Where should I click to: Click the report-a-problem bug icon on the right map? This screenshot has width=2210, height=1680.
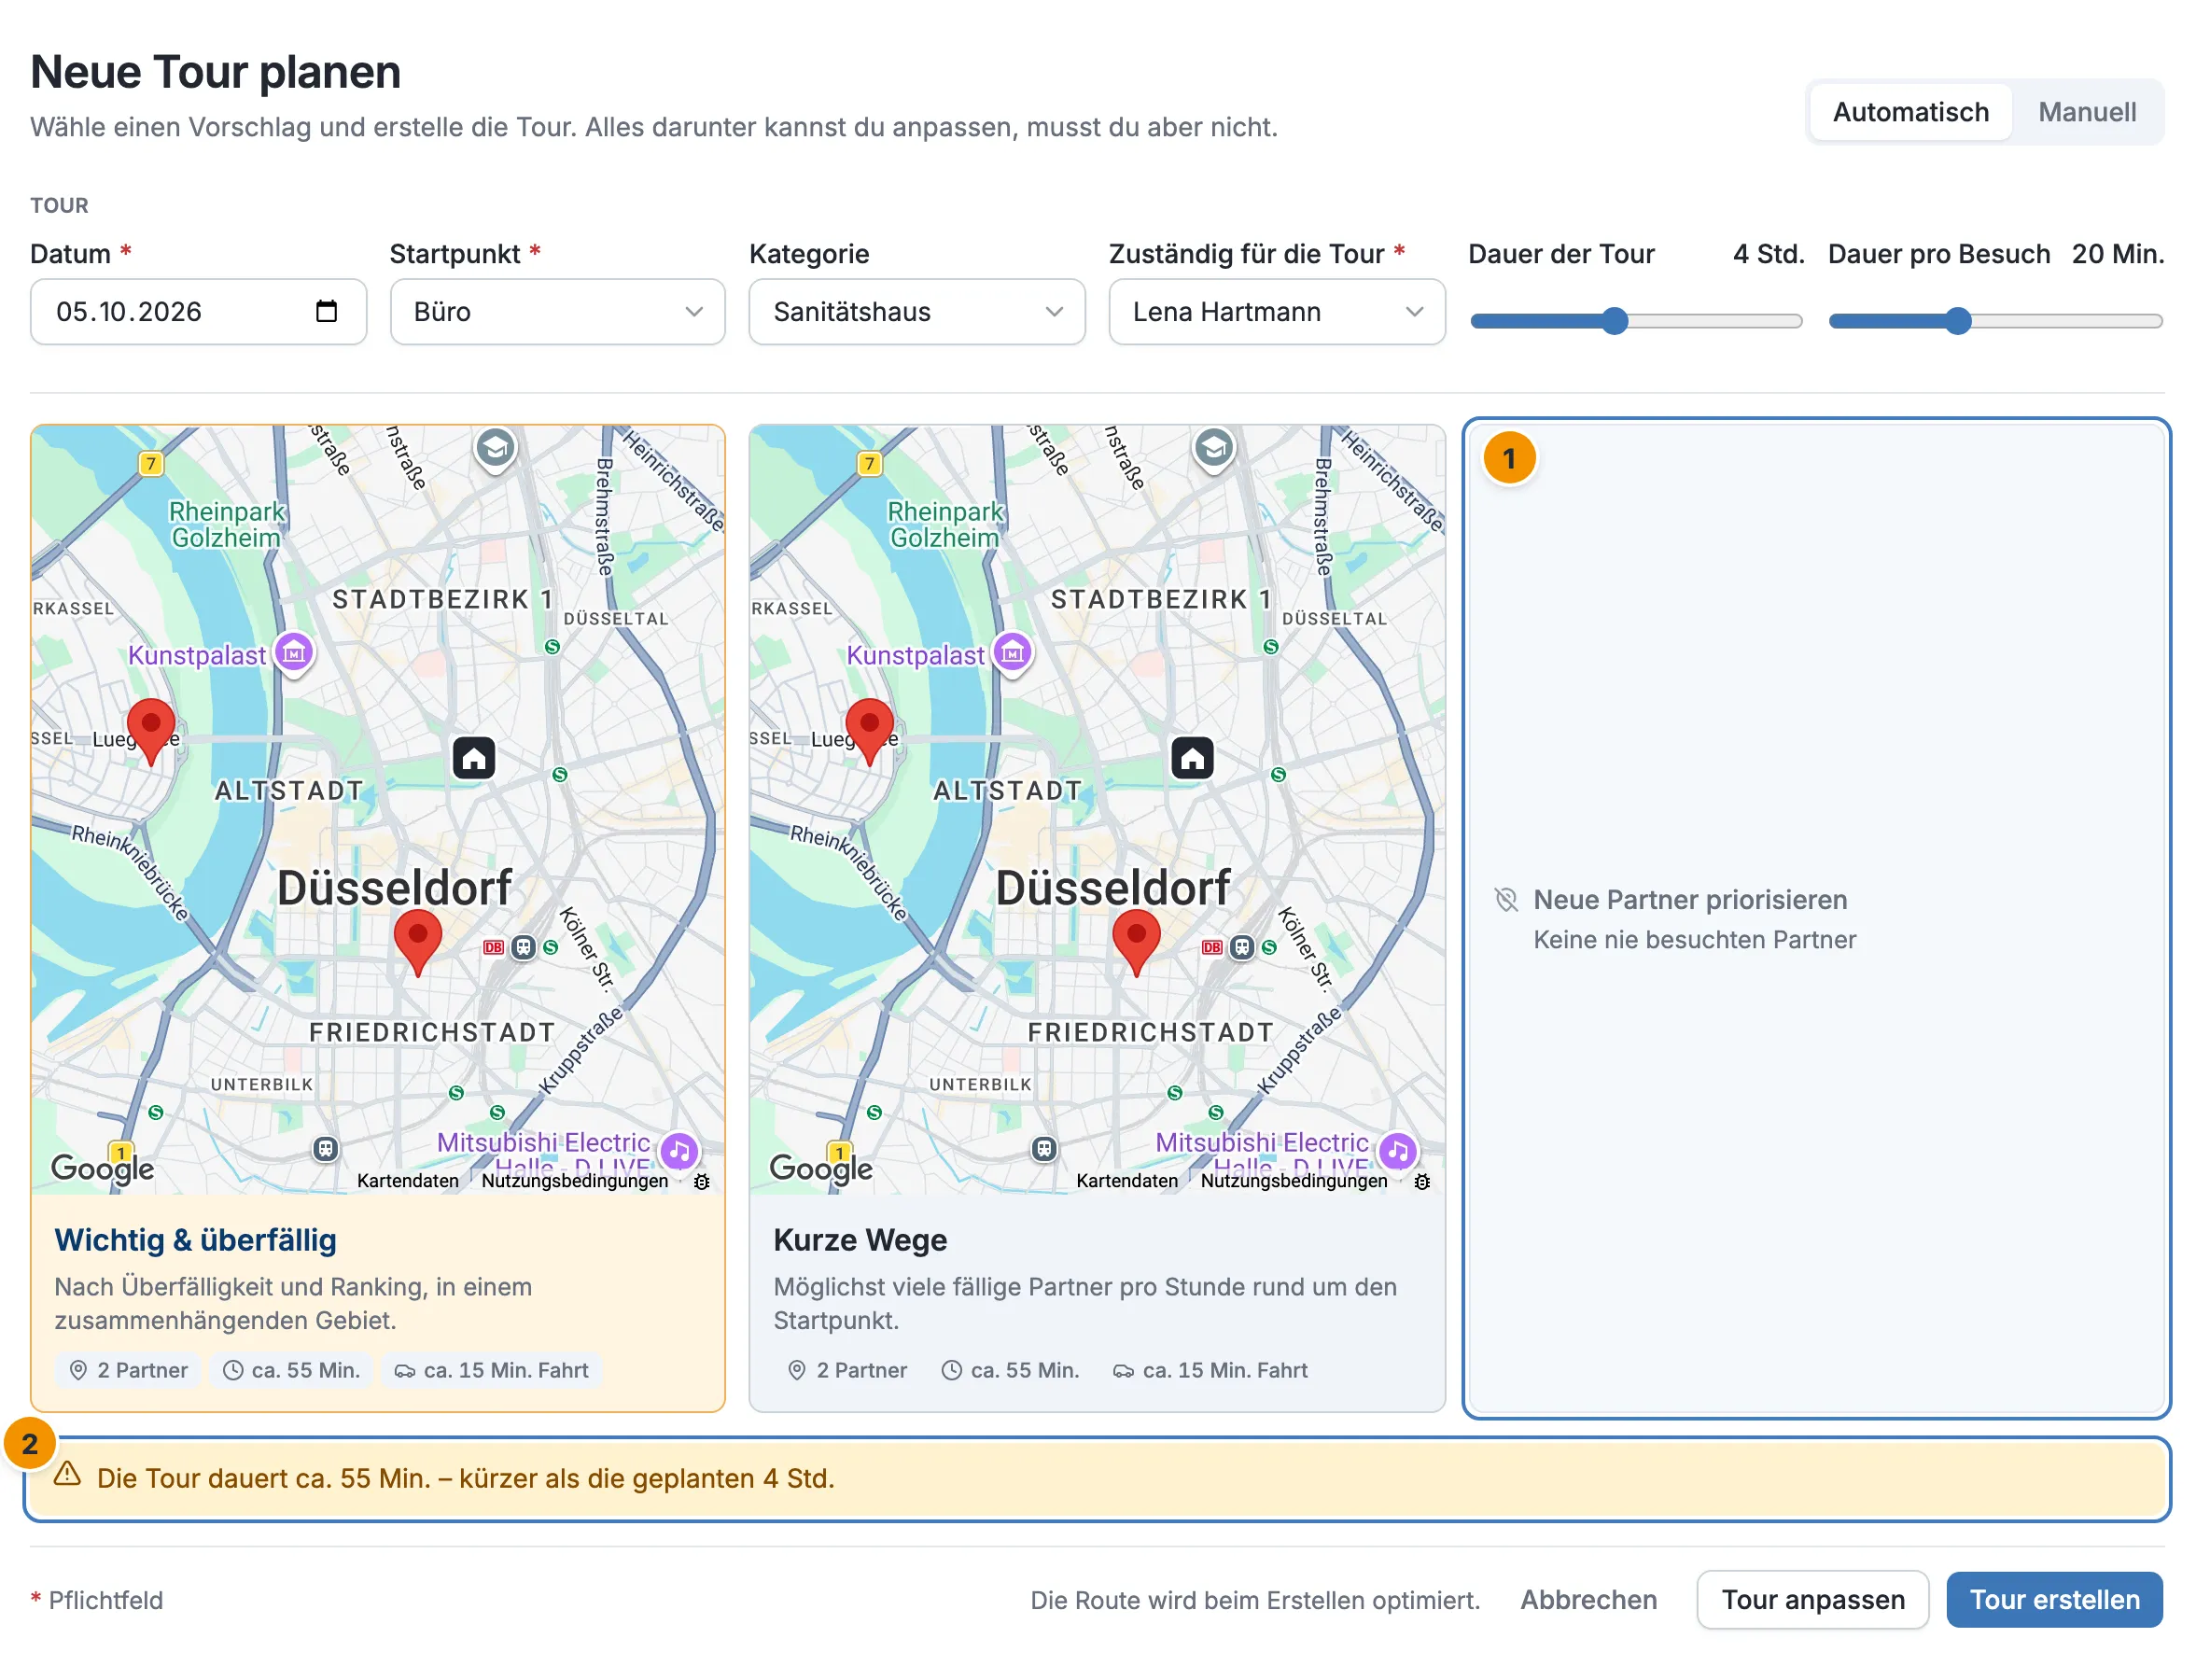pyautogui.click(x=1422, y=1181)
